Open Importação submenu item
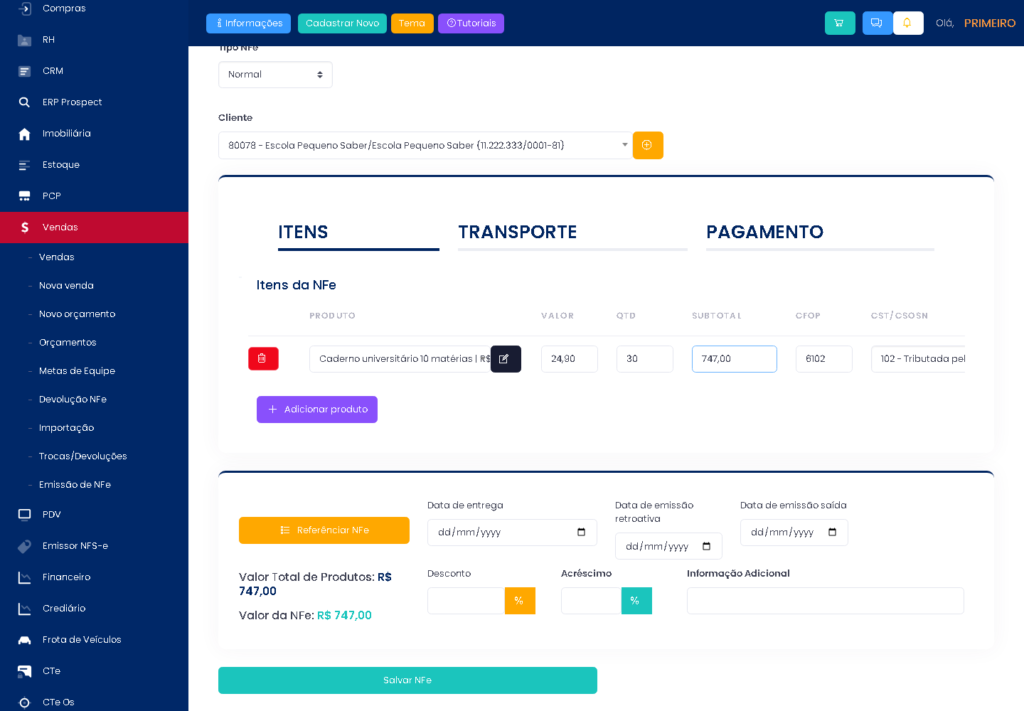The width and height of the screenshot is (1024, 711). pos(67,428)
